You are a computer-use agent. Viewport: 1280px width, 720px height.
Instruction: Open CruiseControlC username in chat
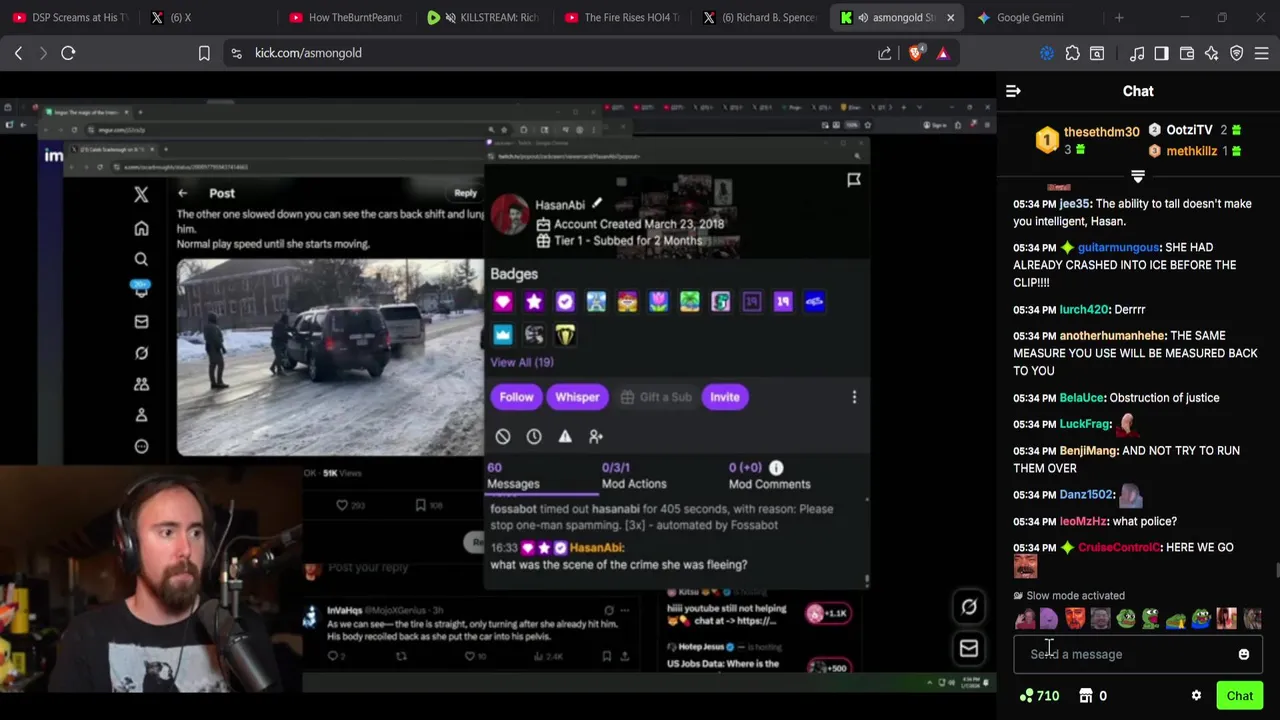tap(1119, 547)
